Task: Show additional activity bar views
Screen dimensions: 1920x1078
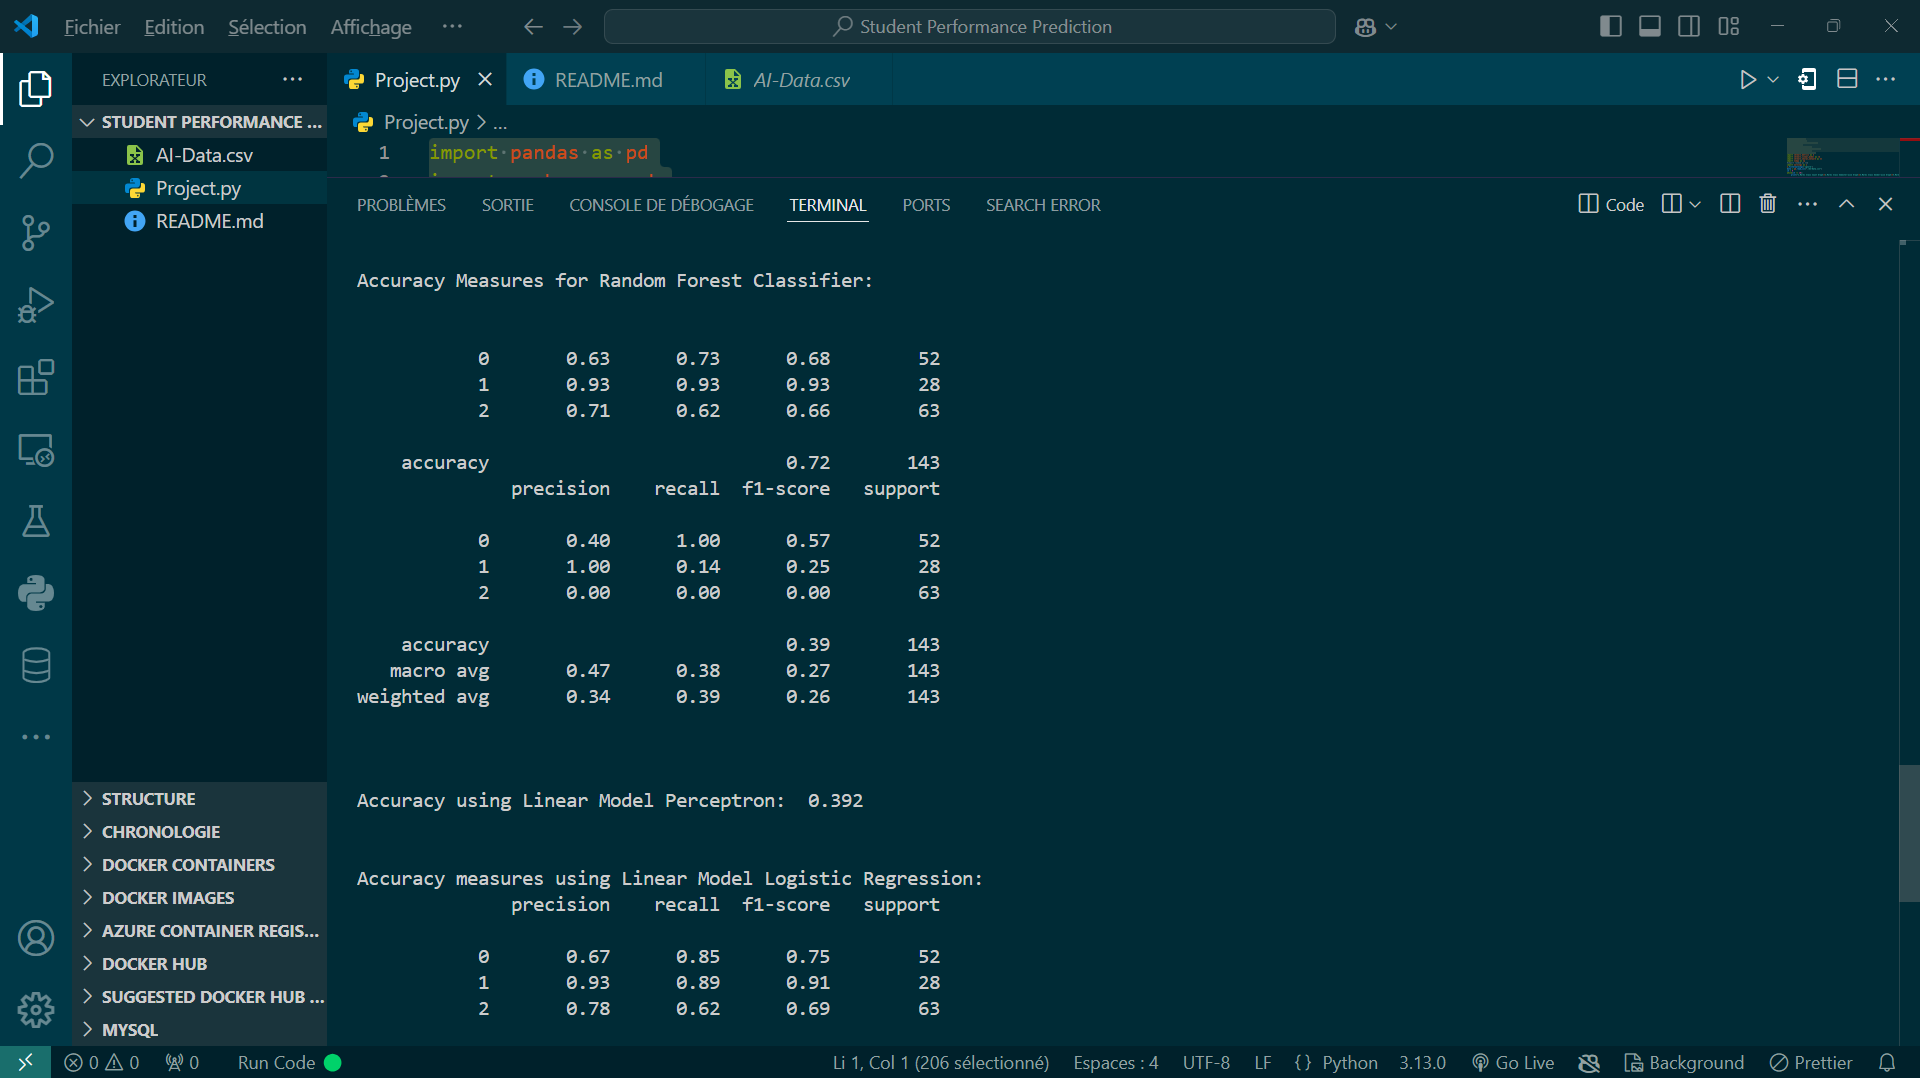Action: 36,737
